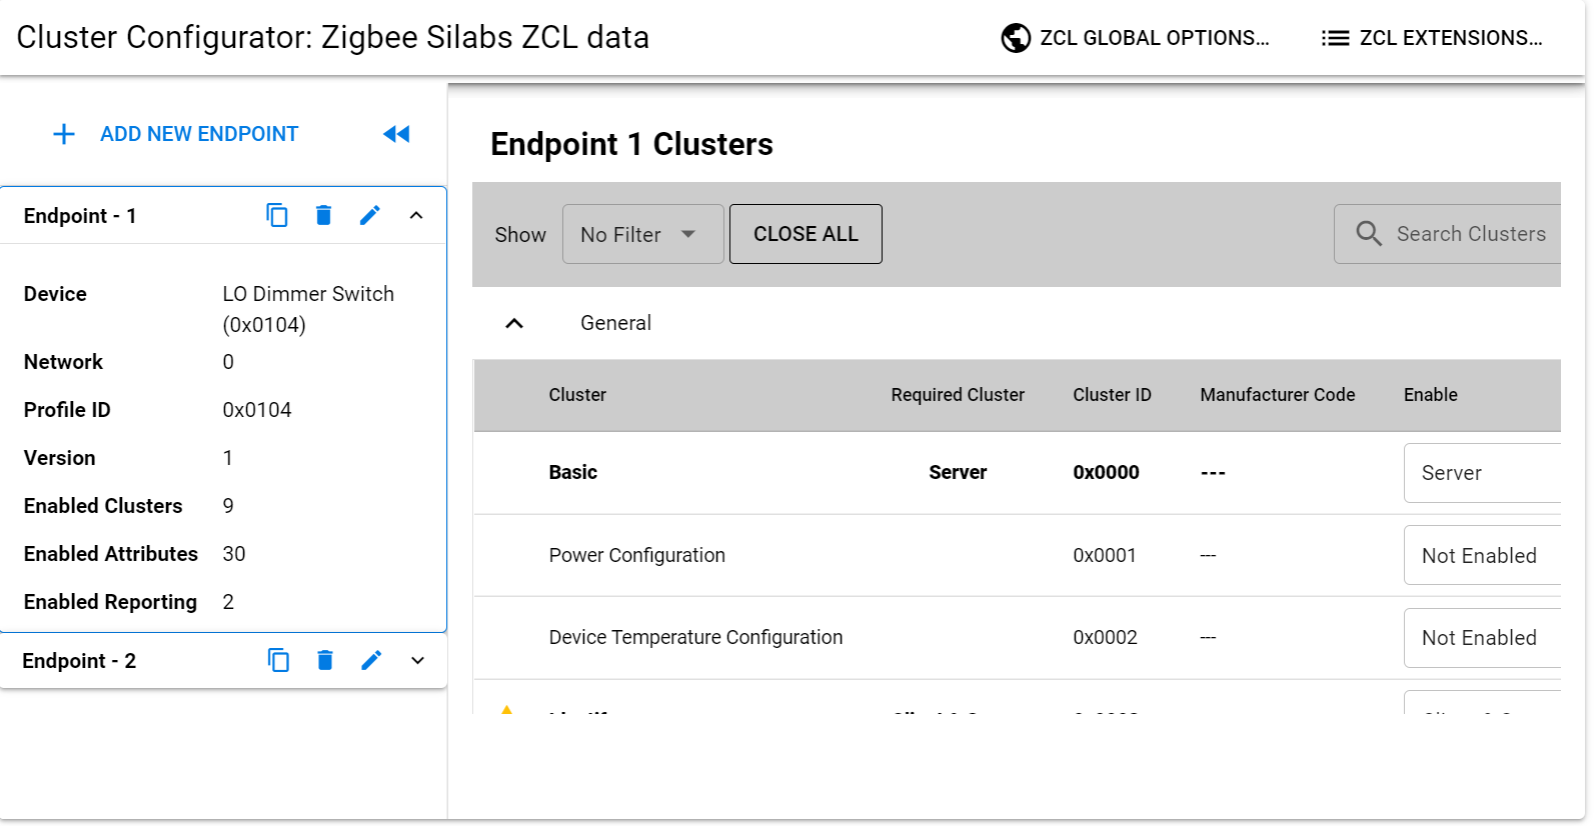1596x826 pixels.
Task: Copy Endpoint 1 using duplicate icon
Action: (277, 215)
